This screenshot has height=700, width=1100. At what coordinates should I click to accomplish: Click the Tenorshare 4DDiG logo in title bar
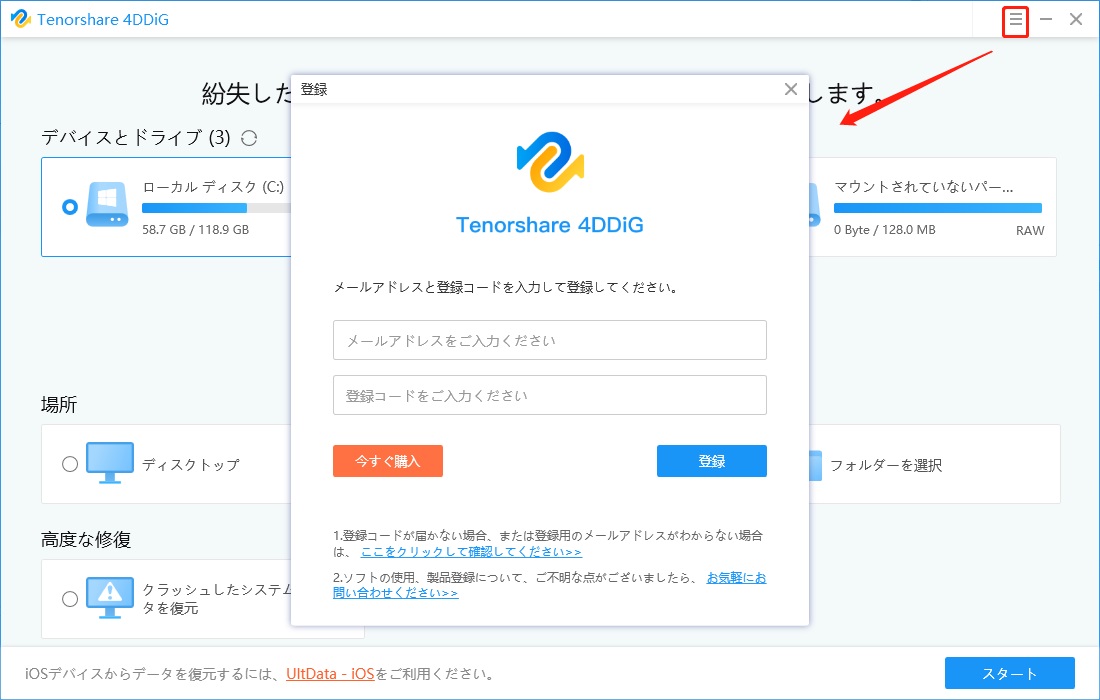tap(20, 19)
